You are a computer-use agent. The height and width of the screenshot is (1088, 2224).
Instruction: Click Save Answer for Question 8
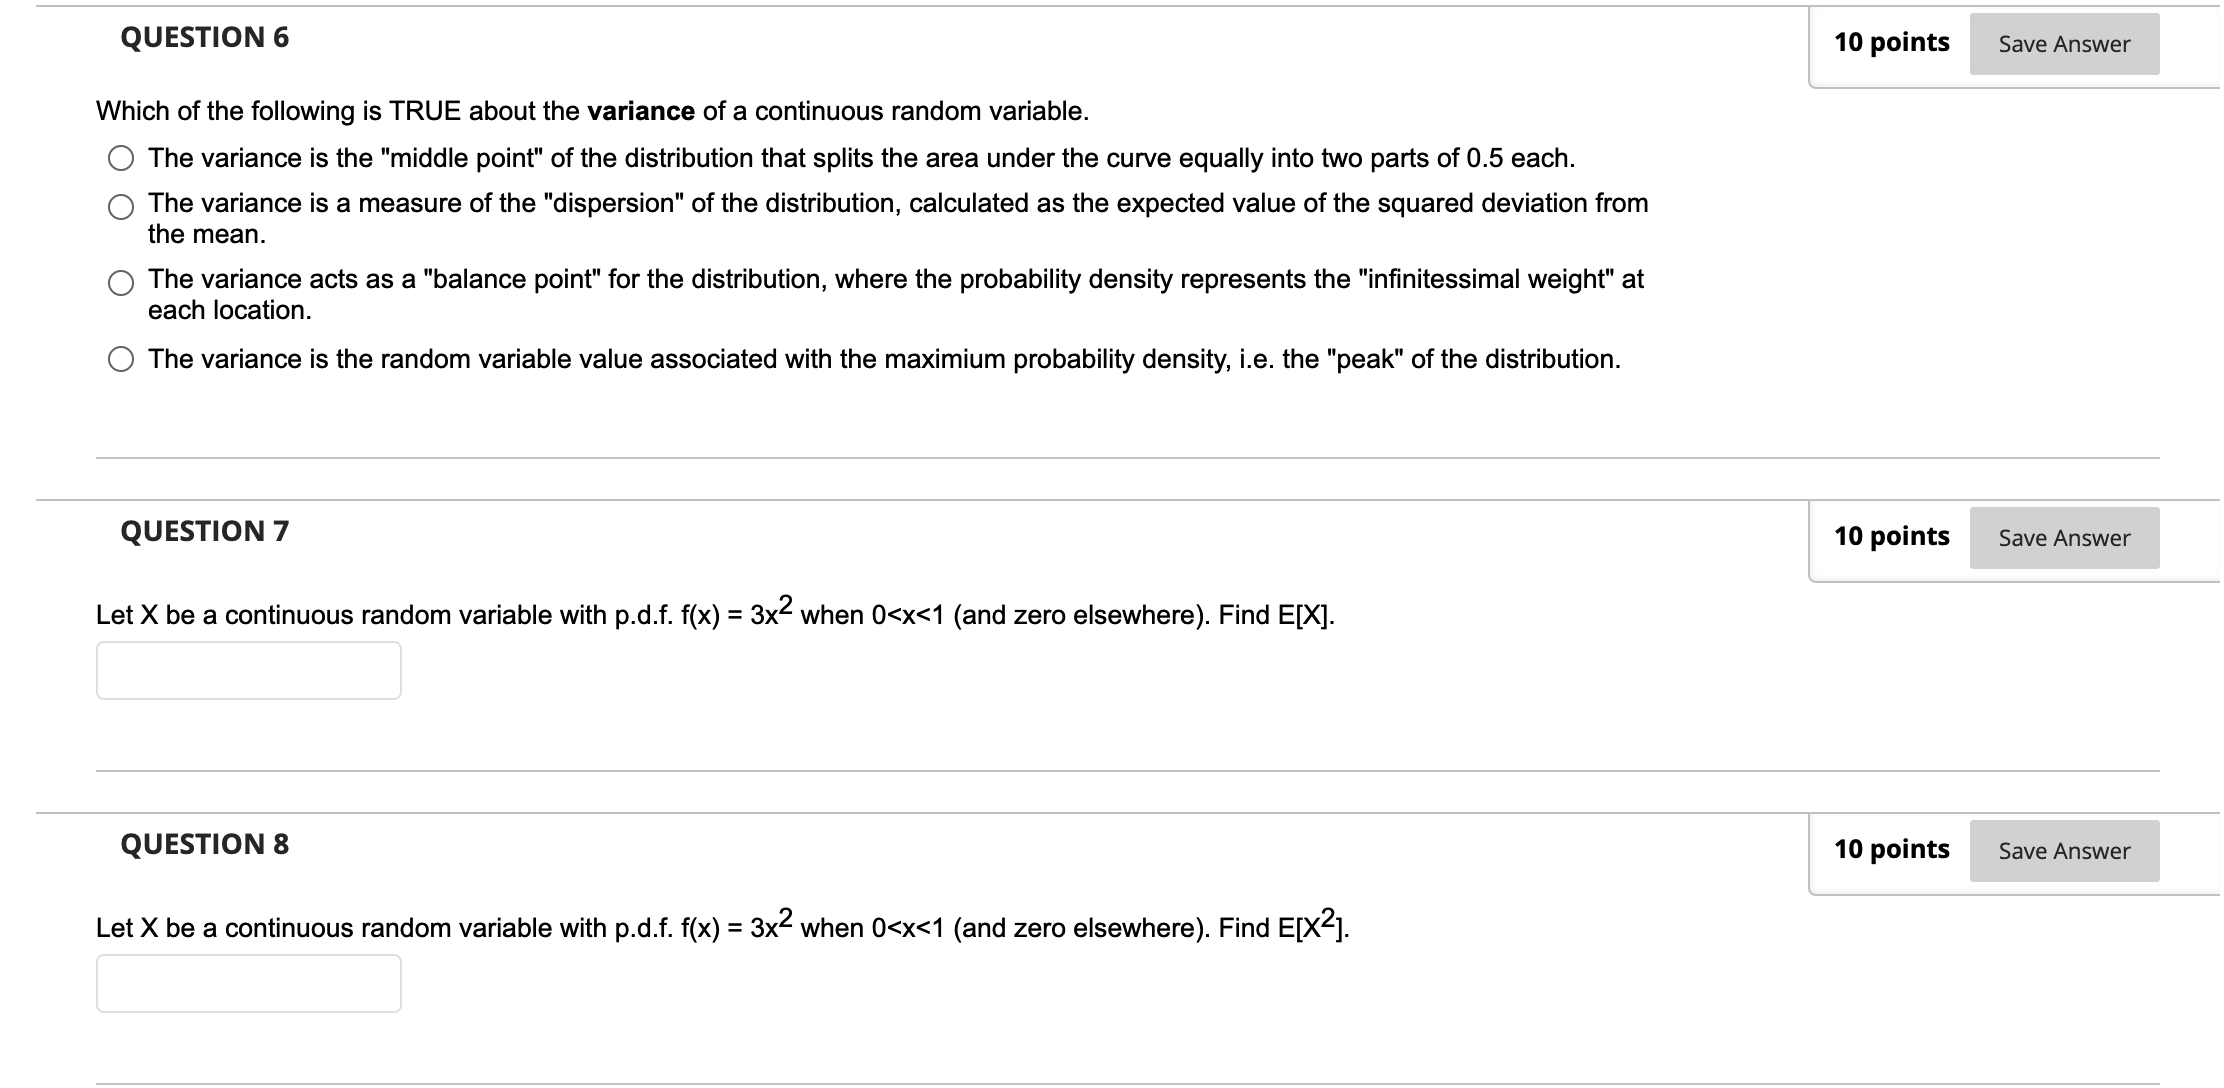pyautogui.click(x=2064, y=850)
